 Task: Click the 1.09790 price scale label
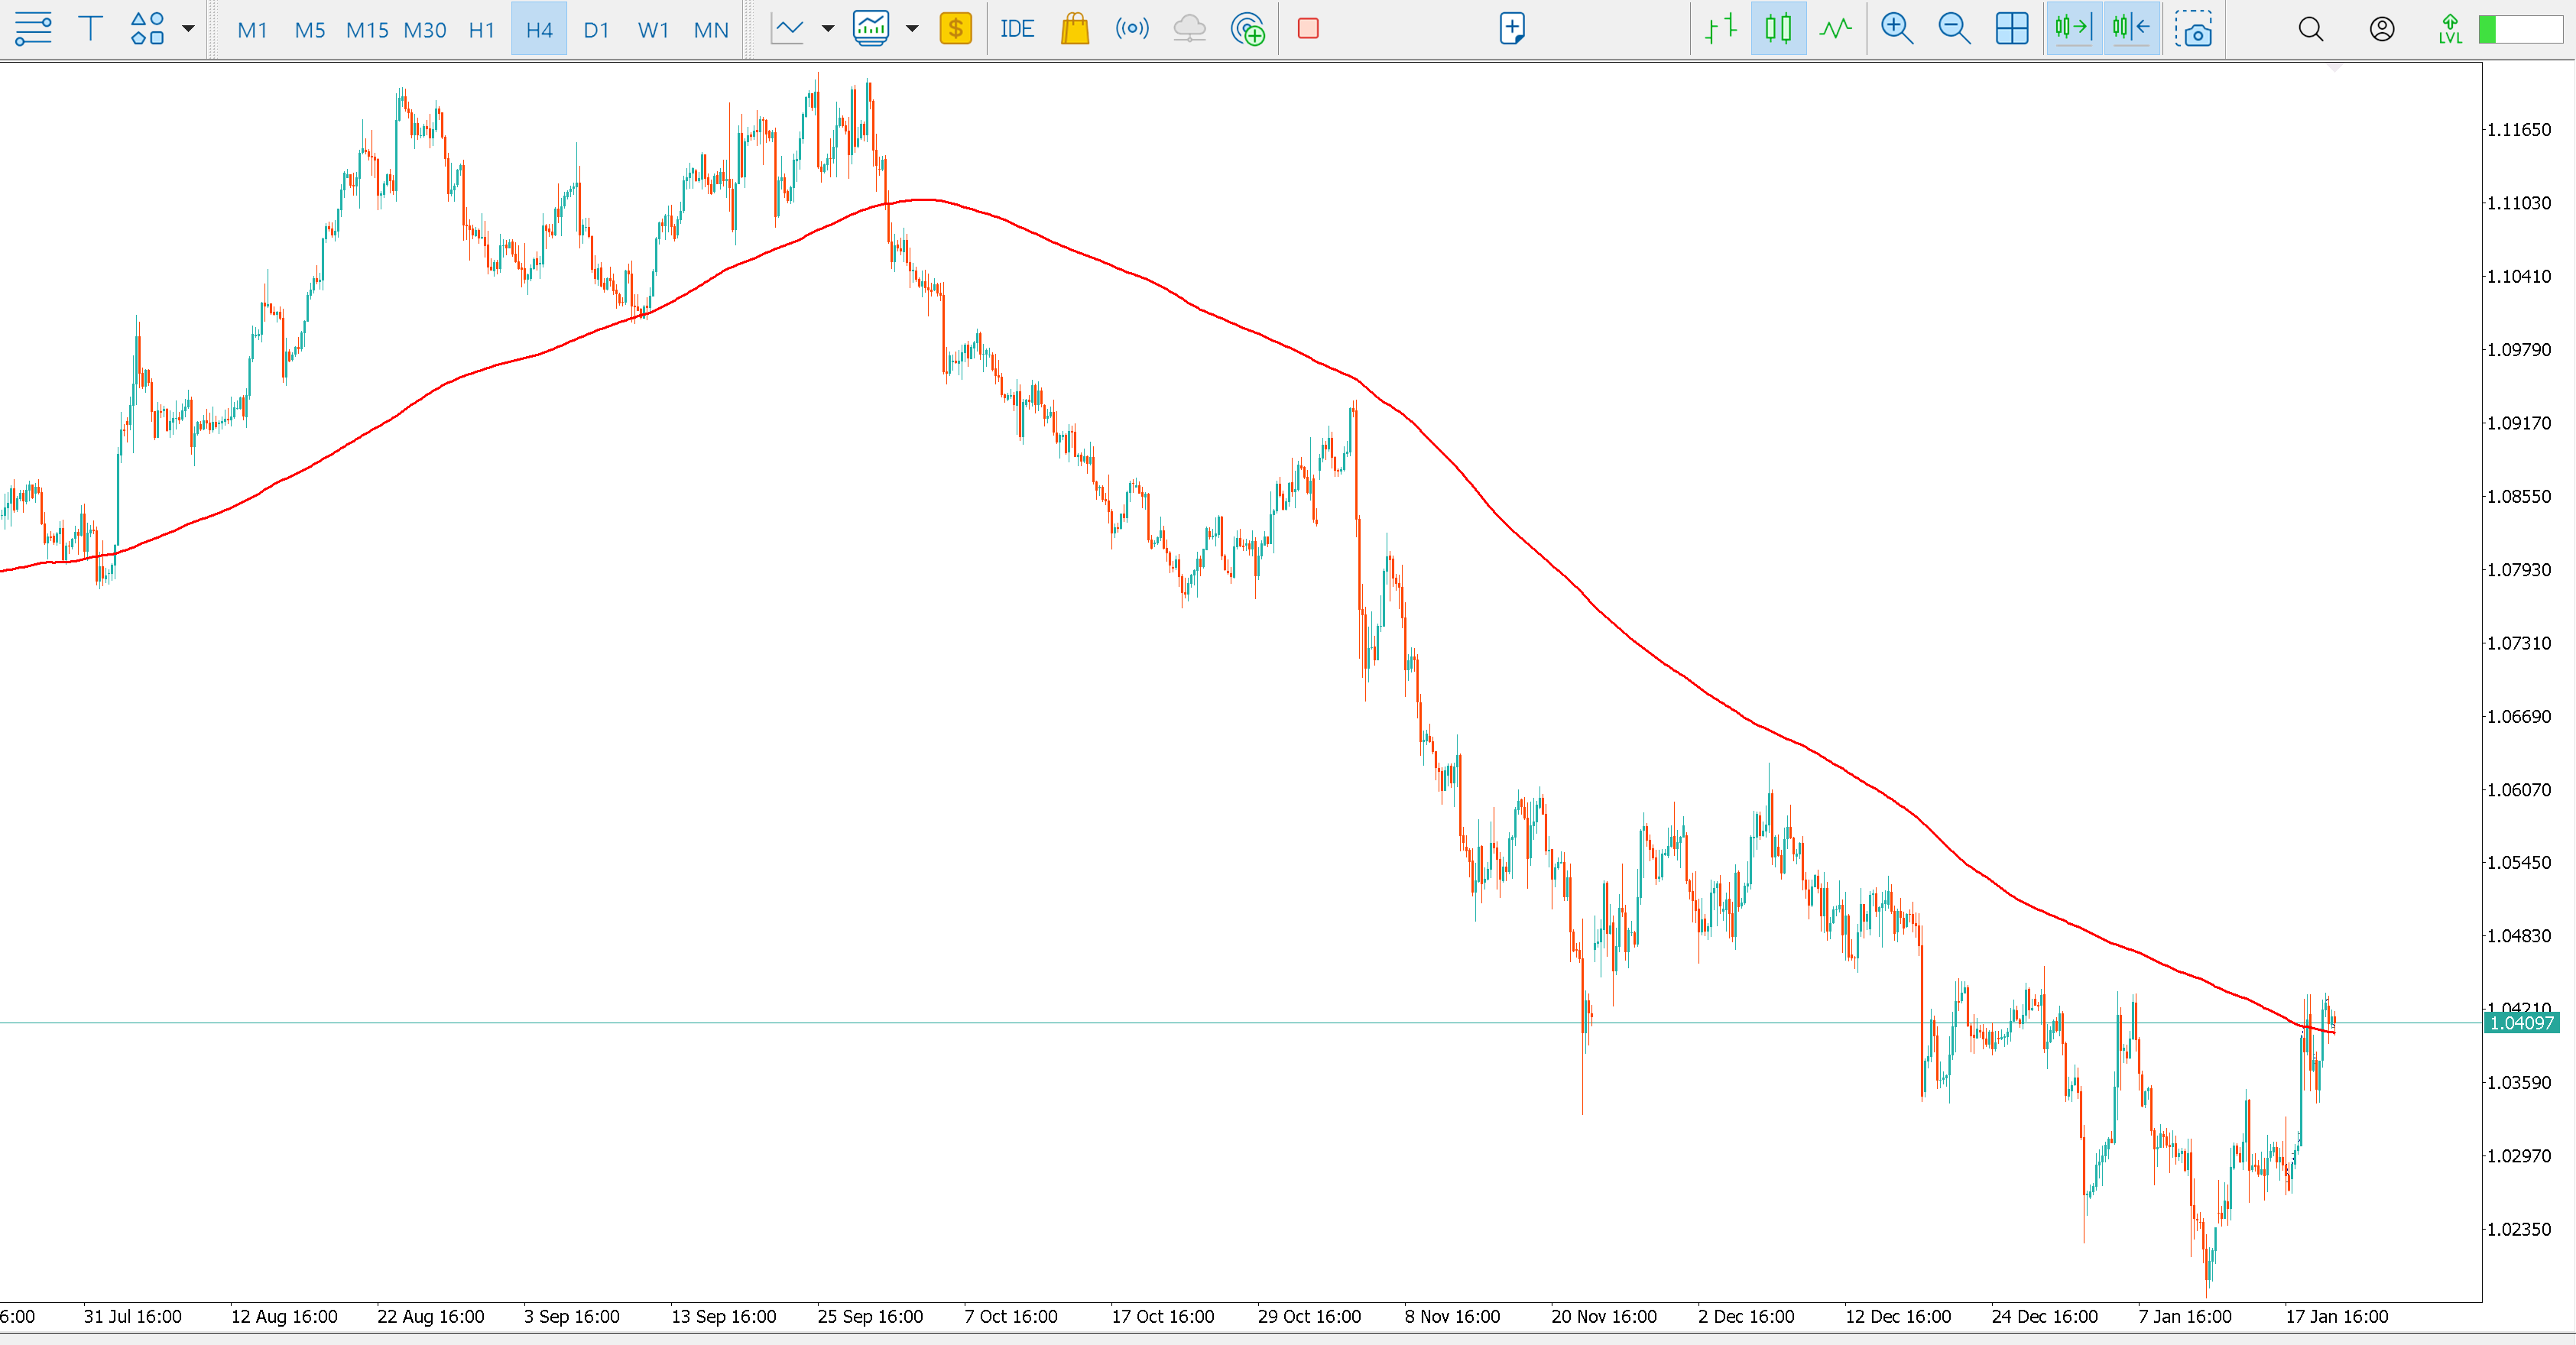(2519, 350)
